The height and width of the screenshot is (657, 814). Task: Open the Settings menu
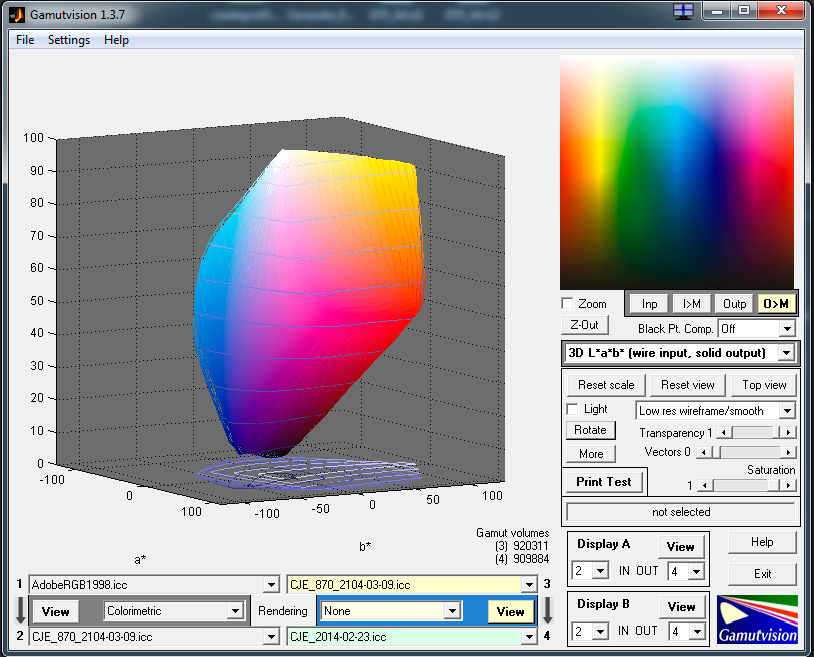pyautogui.click(x=69, y=40)
